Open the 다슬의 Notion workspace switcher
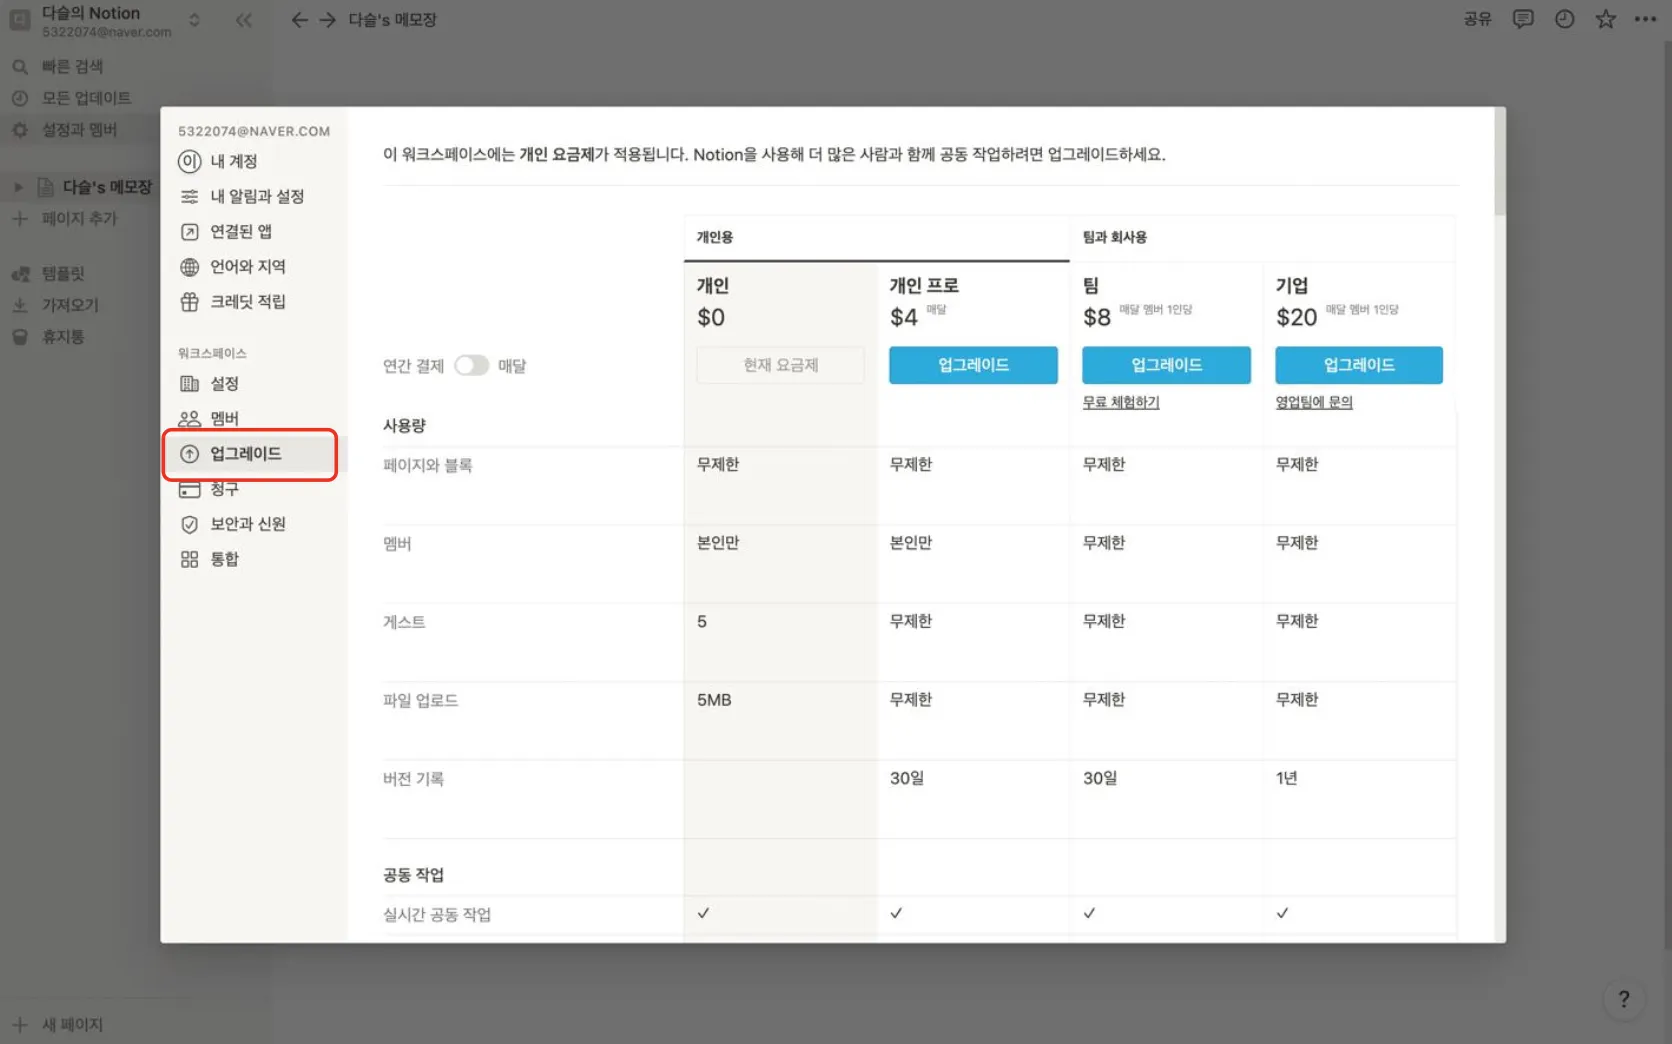The height and width of the screenshot is (1044, 1672). [105, 21]
